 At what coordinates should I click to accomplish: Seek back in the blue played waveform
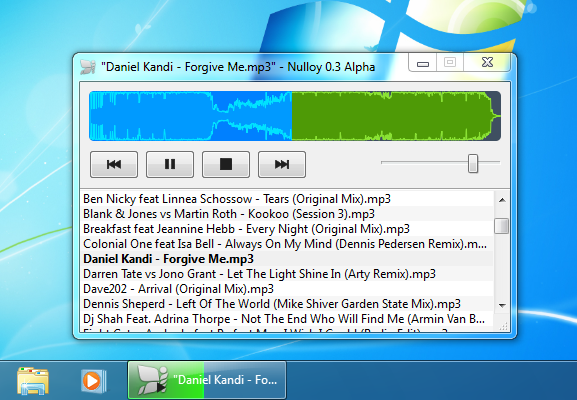click(x=191, y=116)
